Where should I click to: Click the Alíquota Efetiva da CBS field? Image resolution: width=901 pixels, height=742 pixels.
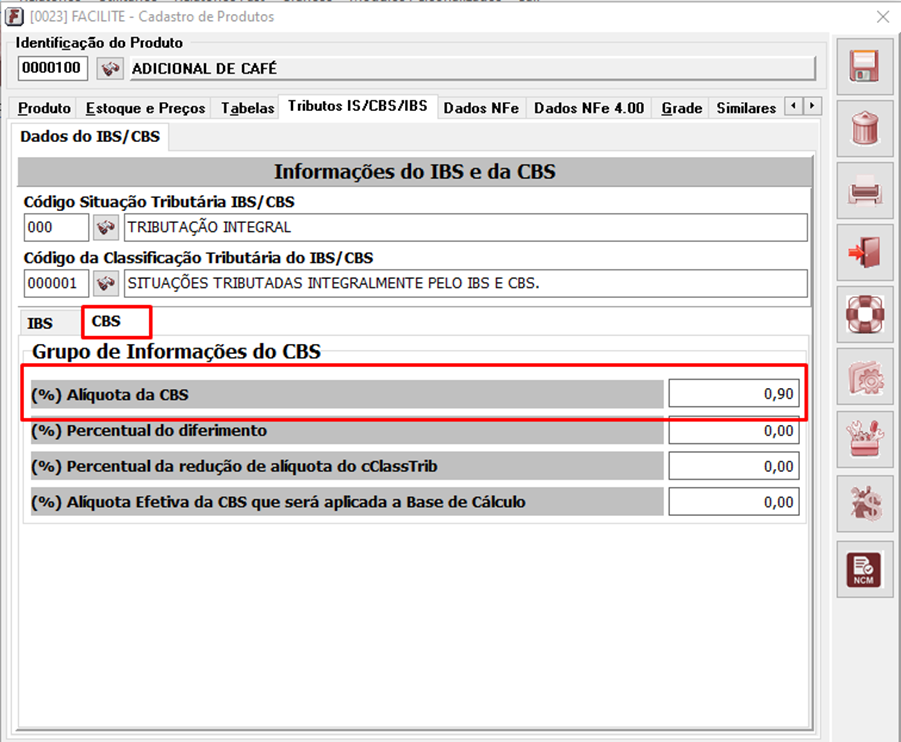tap(733, 502)
